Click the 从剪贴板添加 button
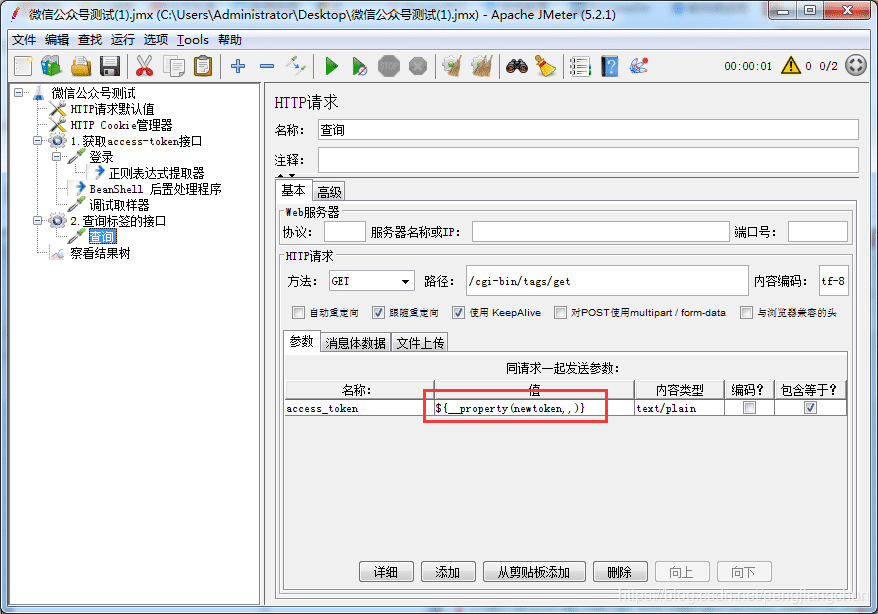 tap(534, 572)
